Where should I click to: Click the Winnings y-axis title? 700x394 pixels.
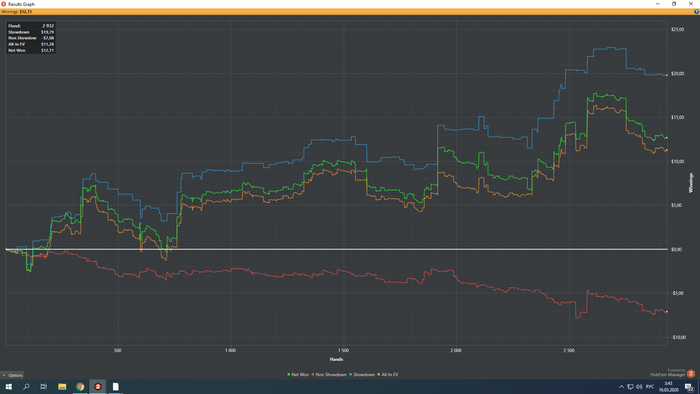691,183
